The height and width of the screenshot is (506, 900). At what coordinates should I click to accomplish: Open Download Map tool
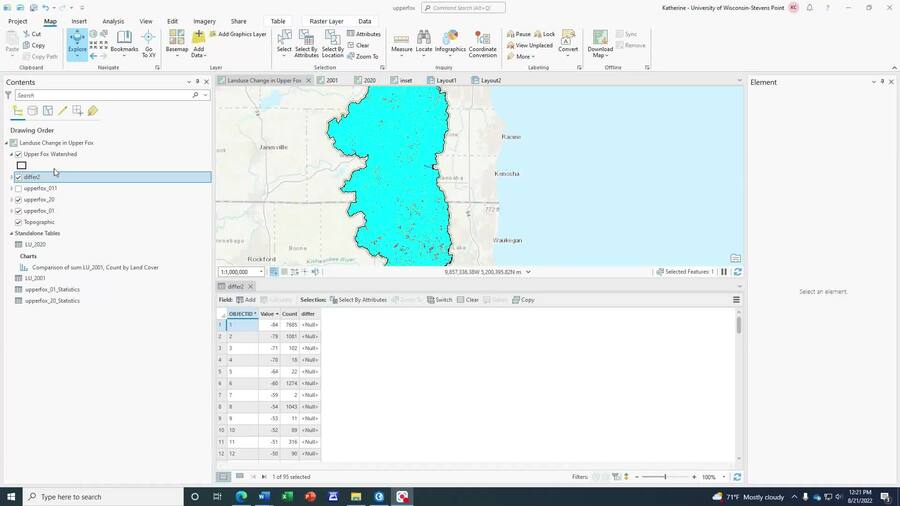600,44
